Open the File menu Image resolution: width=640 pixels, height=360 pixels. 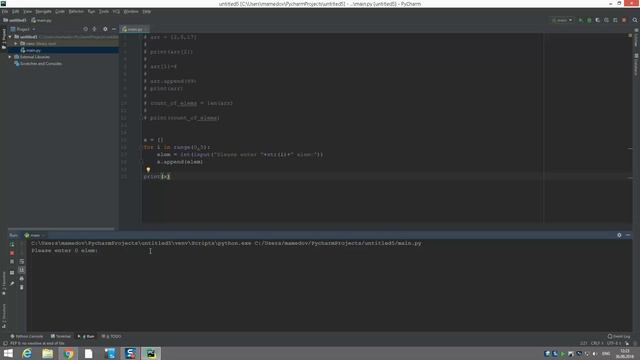[x=5, y=11]
